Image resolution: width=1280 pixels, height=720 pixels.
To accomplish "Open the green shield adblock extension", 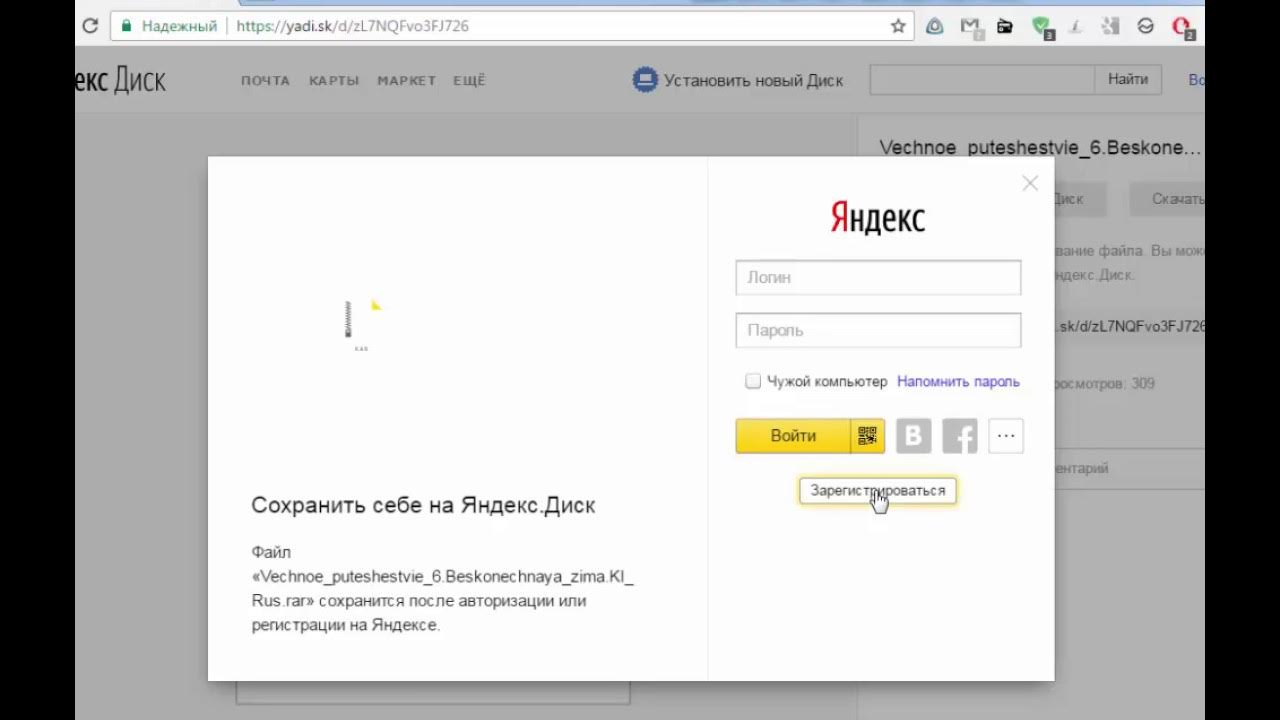I will [1041, 27].
